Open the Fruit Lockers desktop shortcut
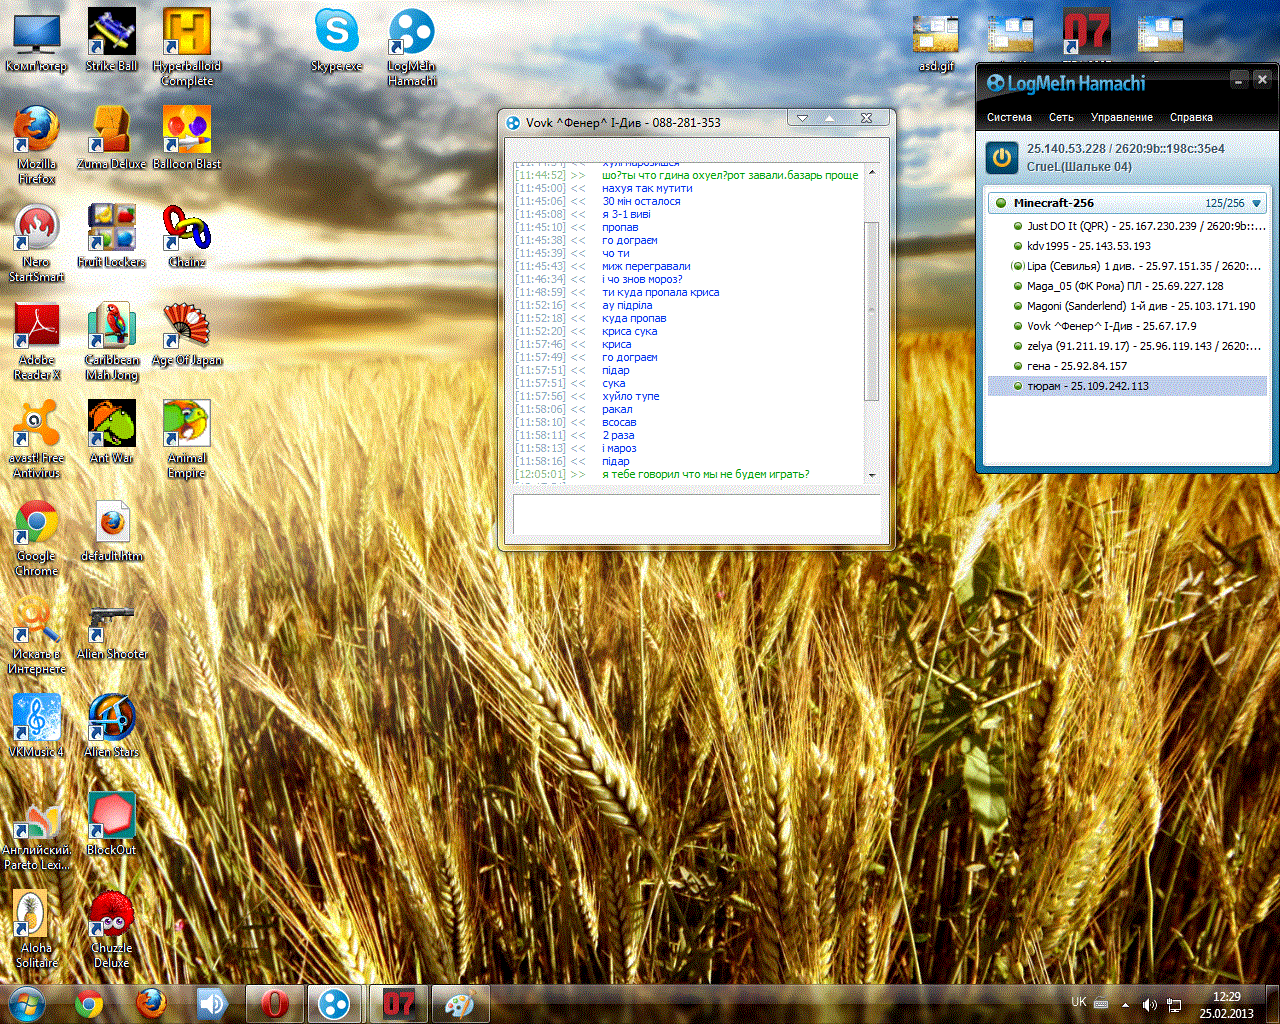 tap(112, 238)
